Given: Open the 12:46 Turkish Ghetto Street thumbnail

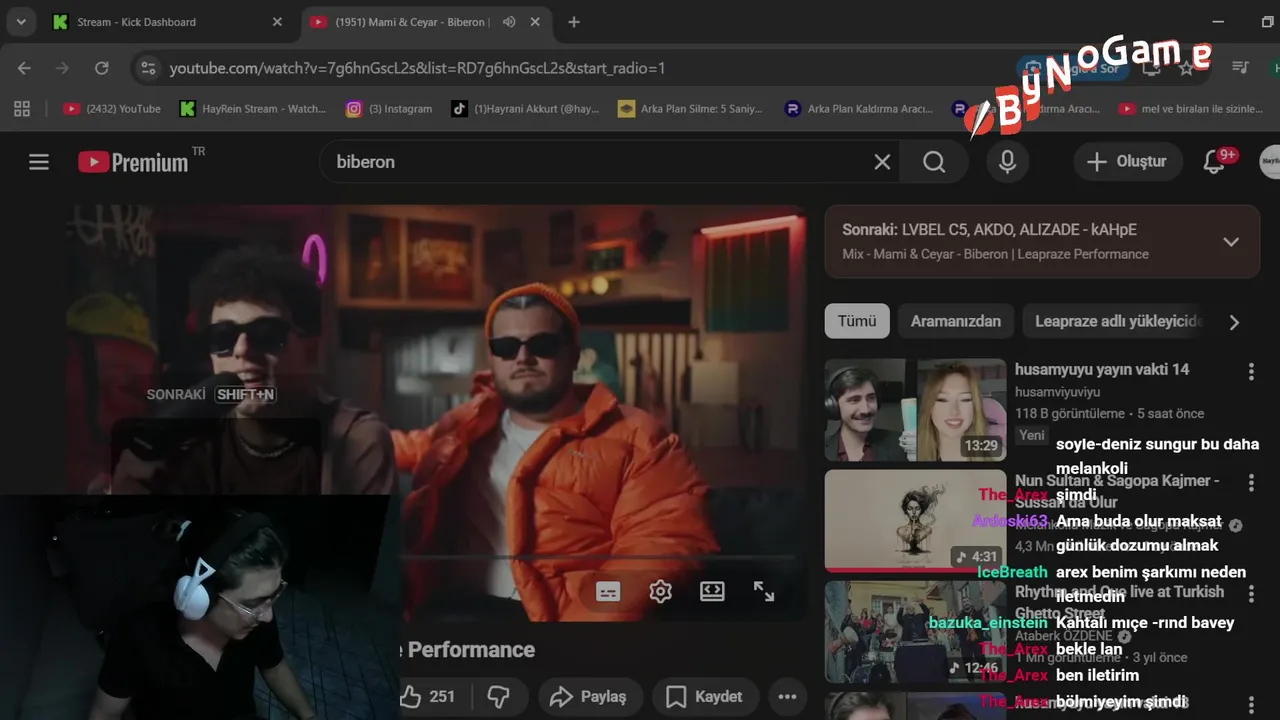Looking at the screenshot, I should click(915, 632).
